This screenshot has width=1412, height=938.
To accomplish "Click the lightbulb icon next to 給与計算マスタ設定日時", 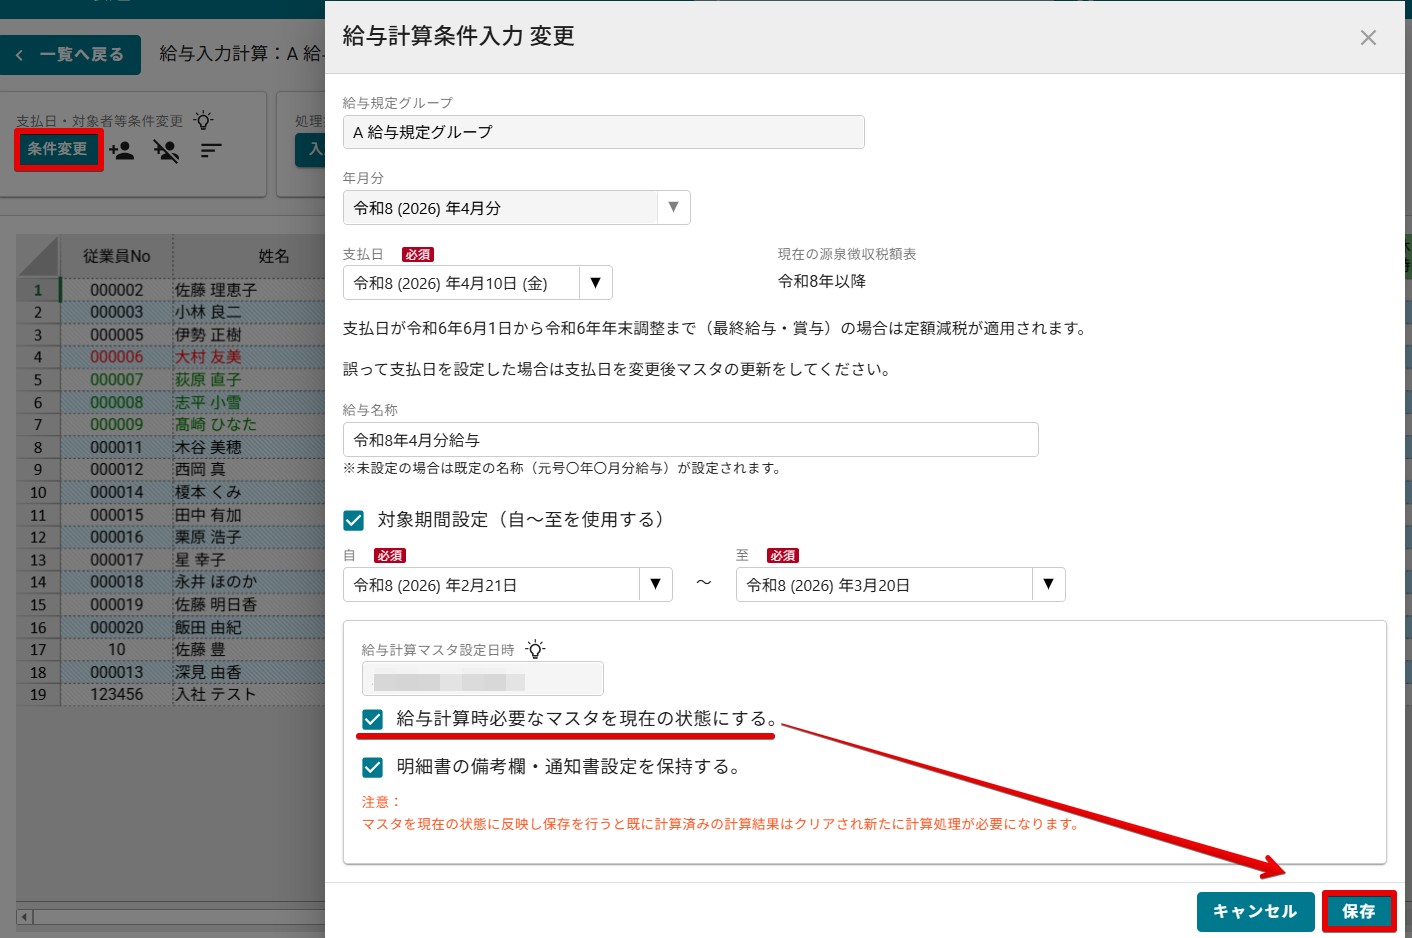I will [536, 650].
